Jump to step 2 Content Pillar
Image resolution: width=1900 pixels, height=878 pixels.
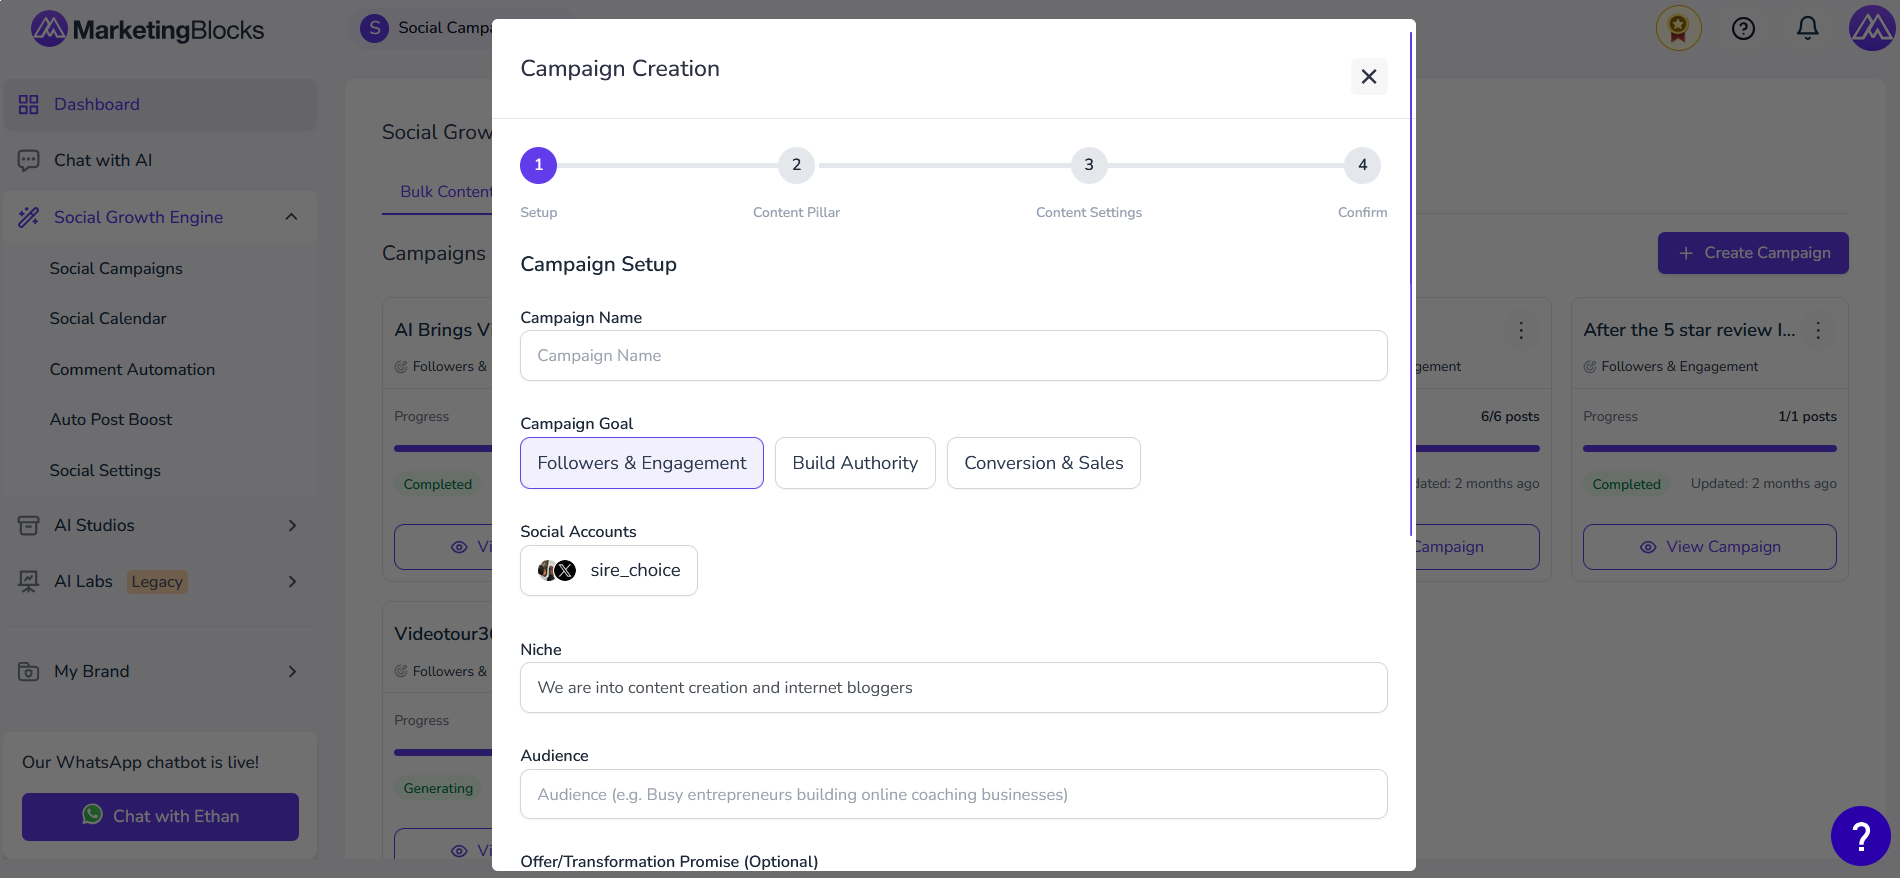(796, 165)
